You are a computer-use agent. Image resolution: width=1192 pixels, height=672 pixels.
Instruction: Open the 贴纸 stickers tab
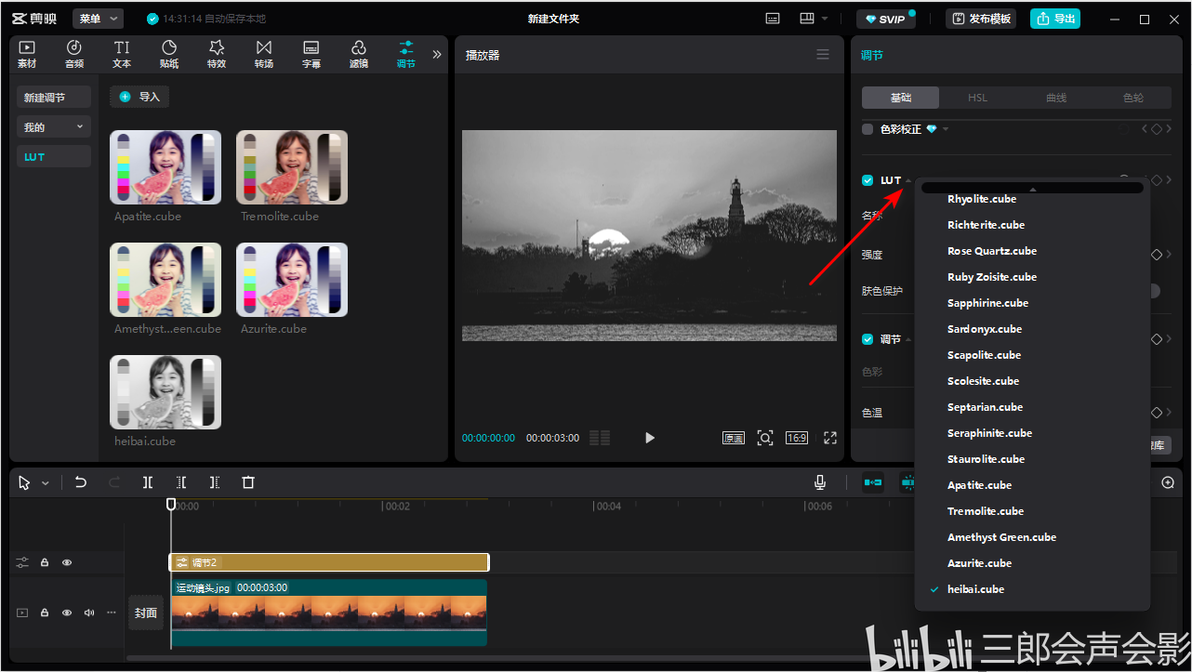pos(169,54)
